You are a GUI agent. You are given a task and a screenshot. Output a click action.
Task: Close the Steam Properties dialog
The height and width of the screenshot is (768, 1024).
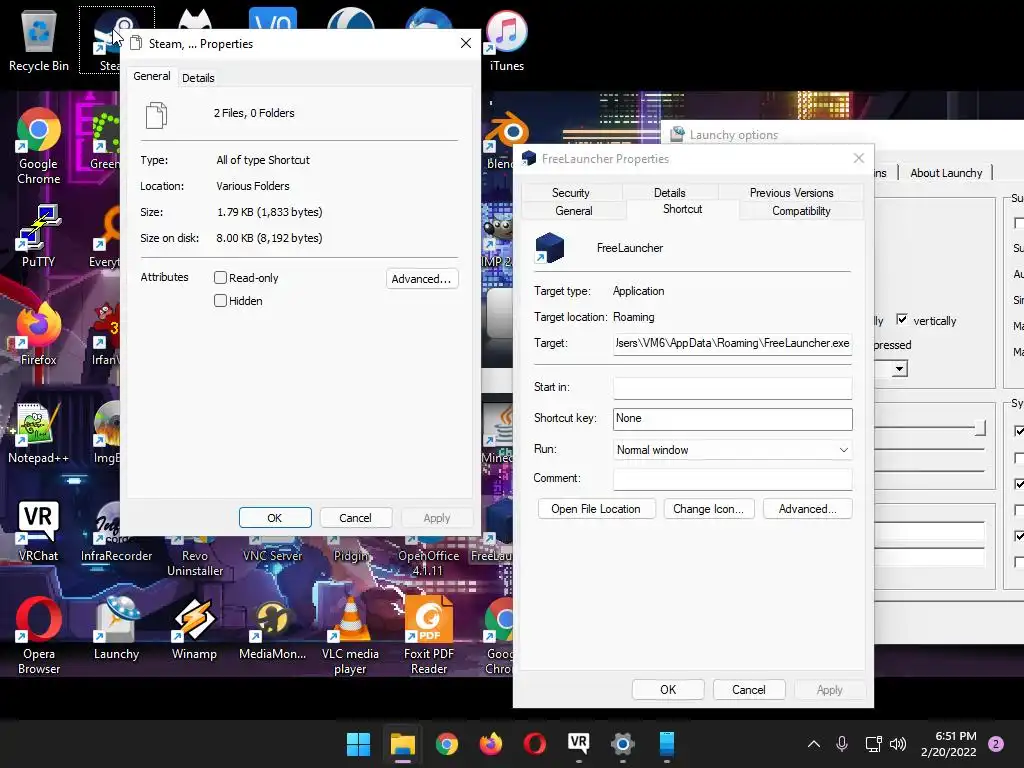pyautogui.click(x=466, y=43)
